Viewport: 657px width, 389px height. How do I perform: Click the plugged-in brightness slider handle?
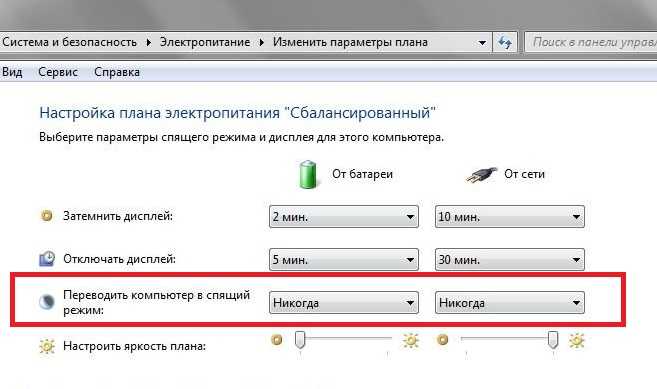click(x=553, y=340)
